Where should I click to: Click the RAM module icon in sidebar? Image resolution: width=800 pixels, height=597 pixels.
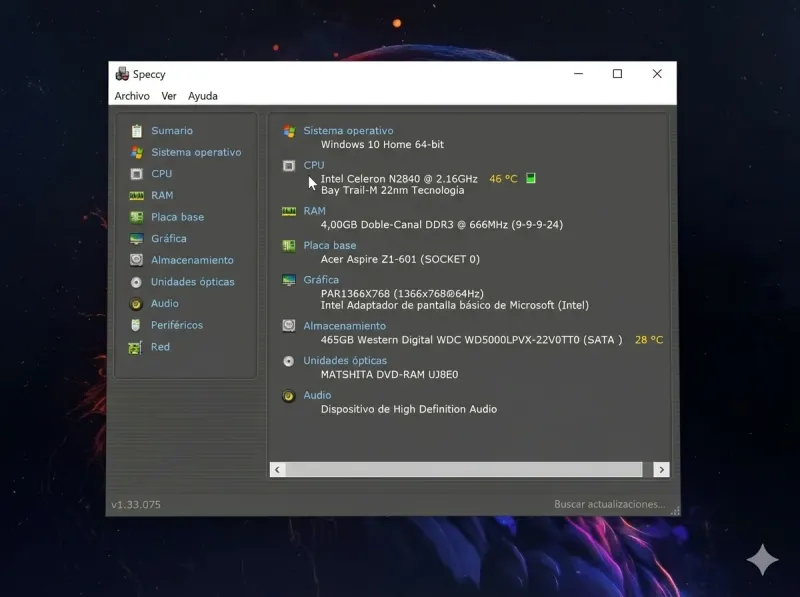click(136, 195)
